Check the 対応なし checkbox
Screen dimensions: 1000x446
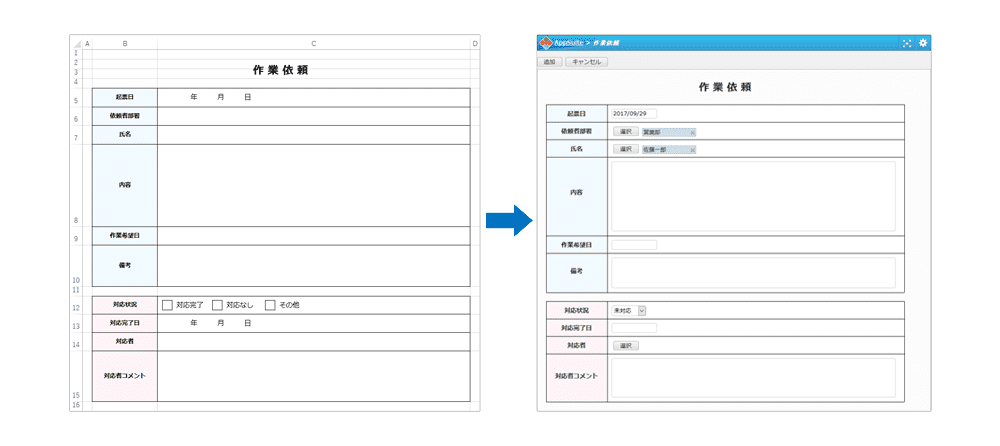coord(217,304)
